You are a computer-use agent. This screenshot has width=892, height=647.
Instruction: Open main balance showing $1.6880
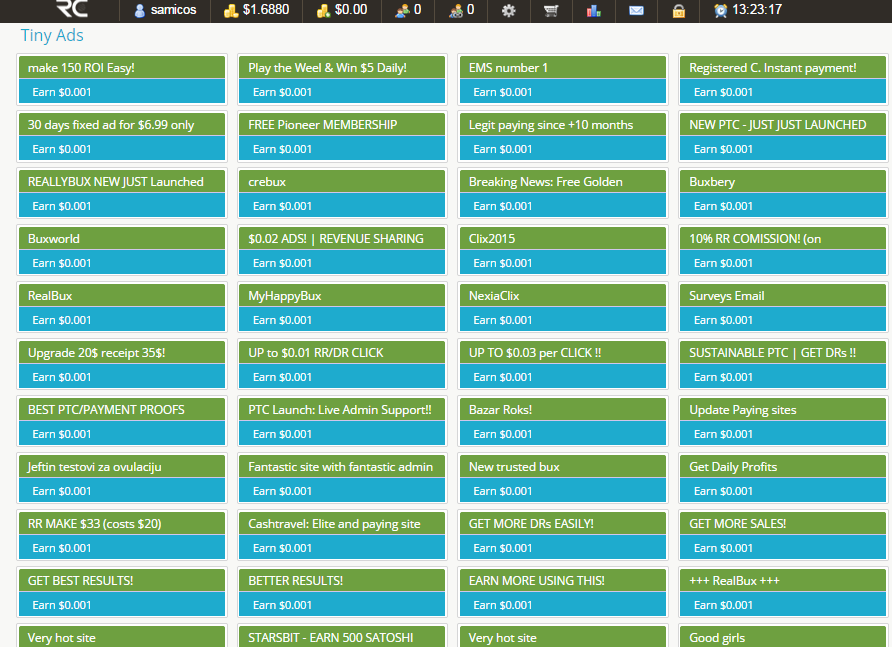257,10
